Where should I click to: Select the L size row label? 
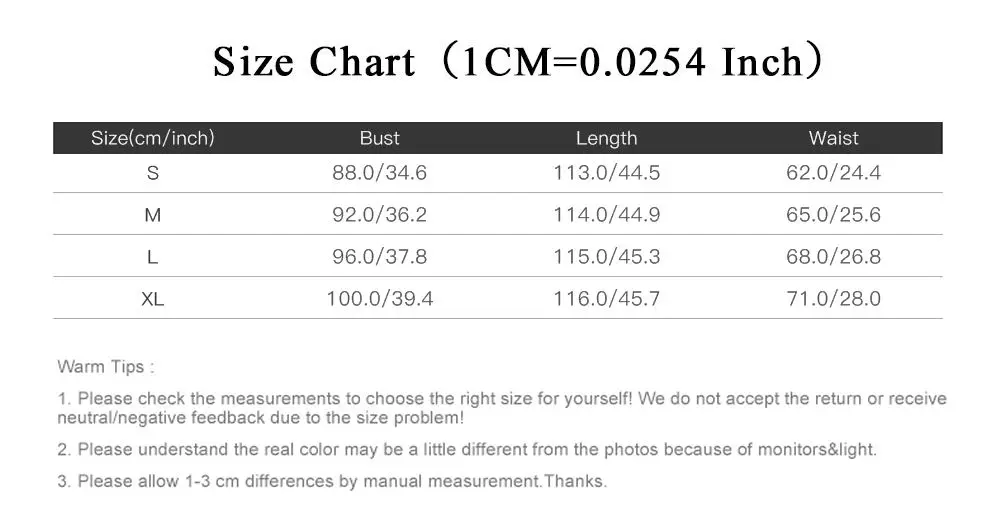(152, 257)
